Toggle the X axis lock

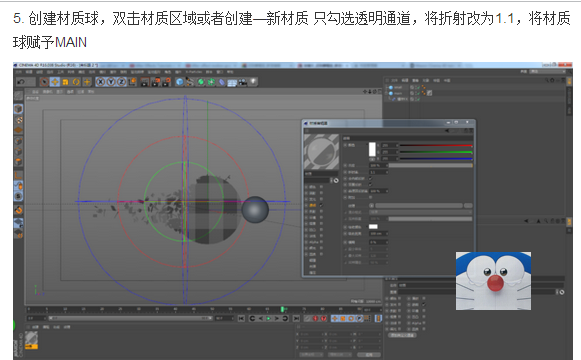(101, 82)
